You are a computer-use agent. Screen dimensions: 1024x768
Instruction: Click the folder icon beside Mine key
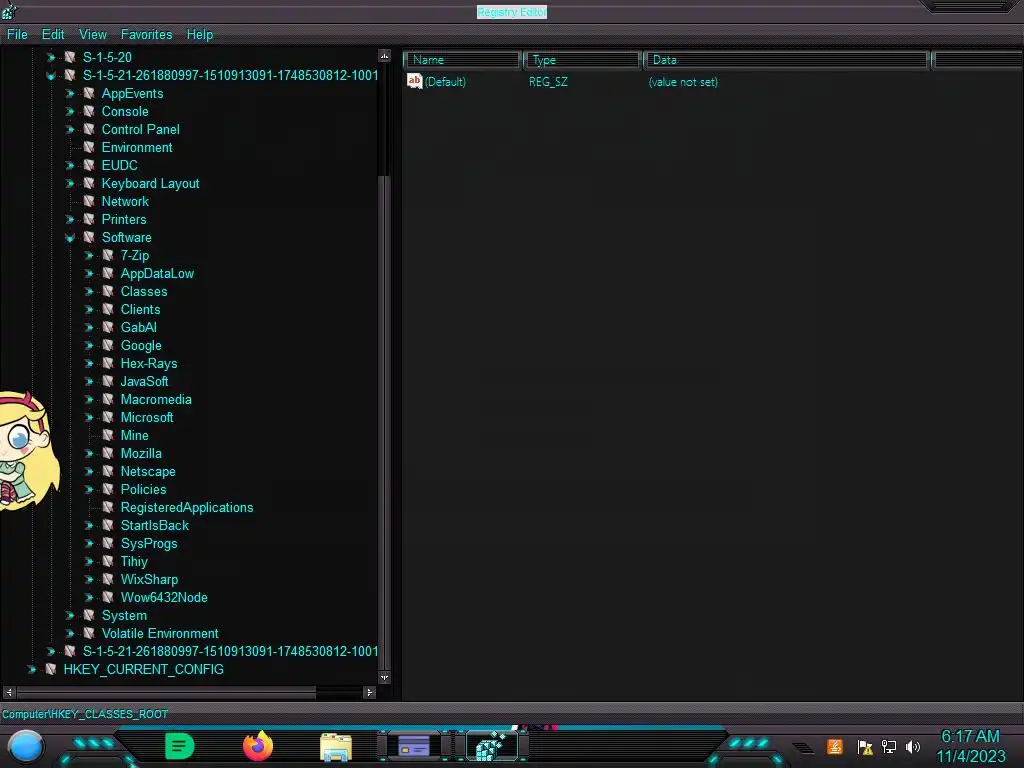click(108, 435)
